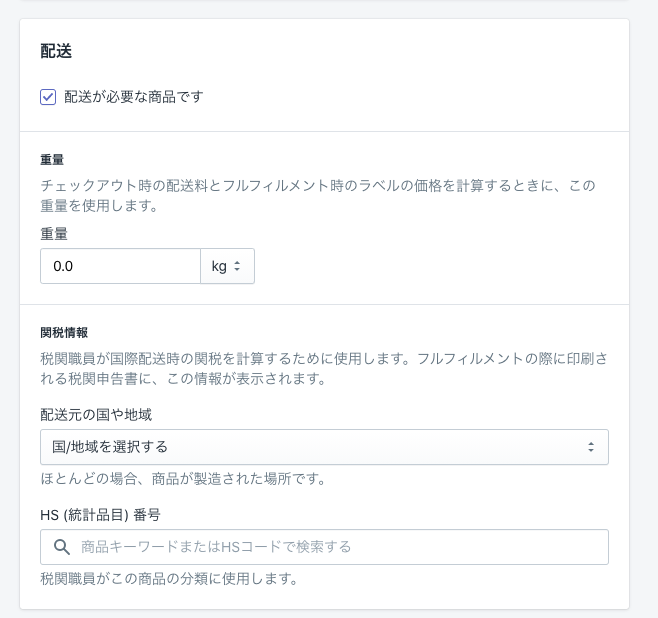Click the 配送が必要な商品です label text

[134, 97]
